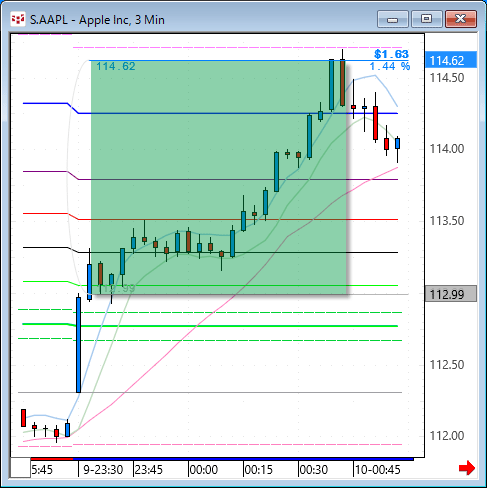Click the 112.50 price axis label
Viewport: 487px width, 488px height.
pyautogui.click(x=447, y=365)
